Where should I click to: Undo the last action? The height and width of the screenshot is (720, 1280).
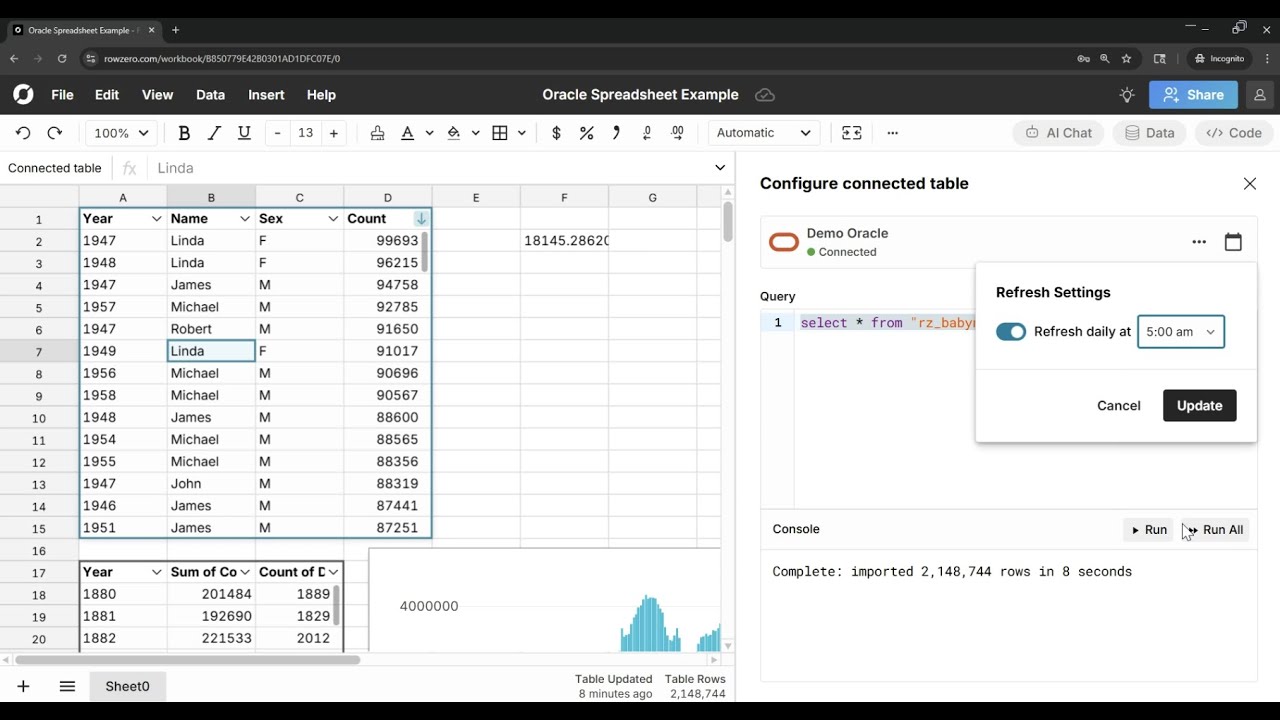(x=23, y=133)
